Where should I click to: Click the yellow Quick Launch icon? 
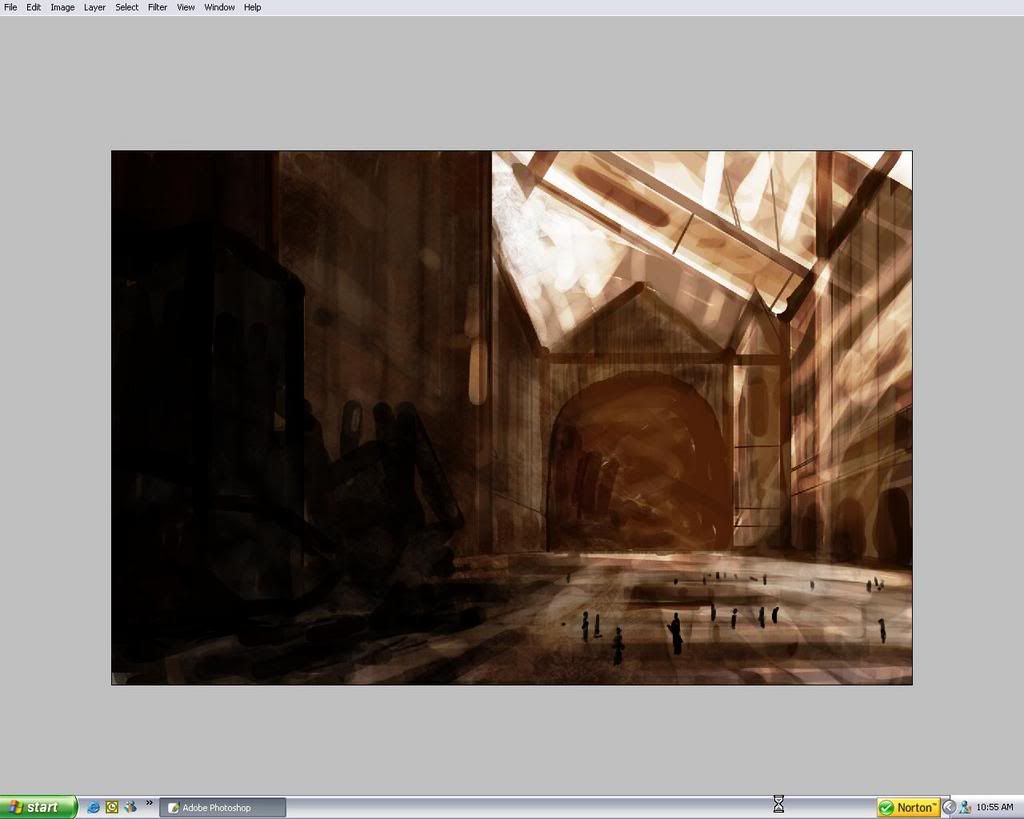coord(112,807)
